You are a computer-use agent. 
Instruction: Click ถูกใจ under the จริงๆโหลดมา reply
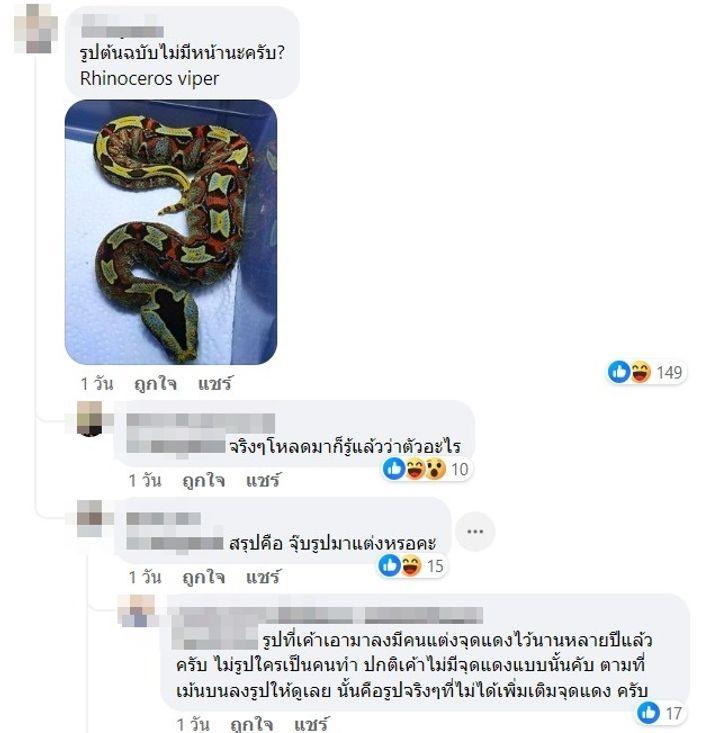pos(203,481)
